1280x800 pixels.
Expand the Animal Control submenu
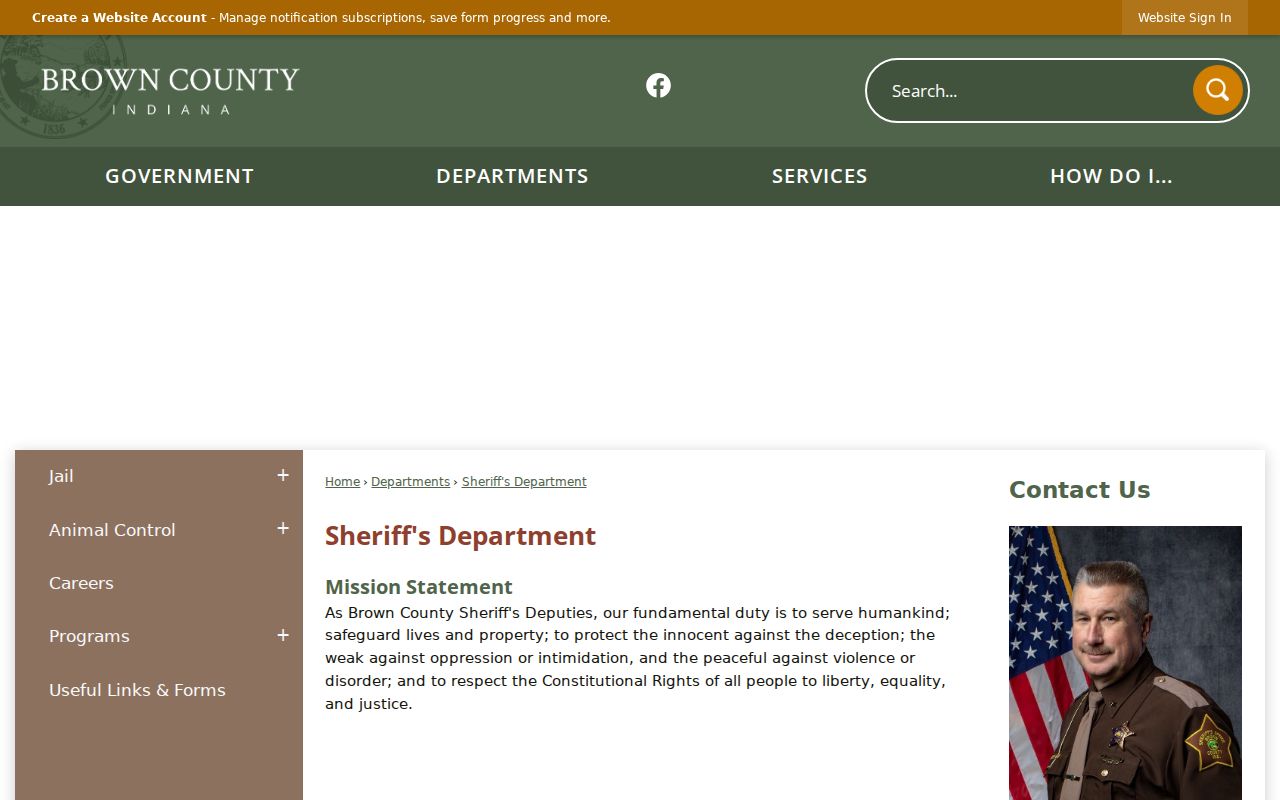pos(283,529)
